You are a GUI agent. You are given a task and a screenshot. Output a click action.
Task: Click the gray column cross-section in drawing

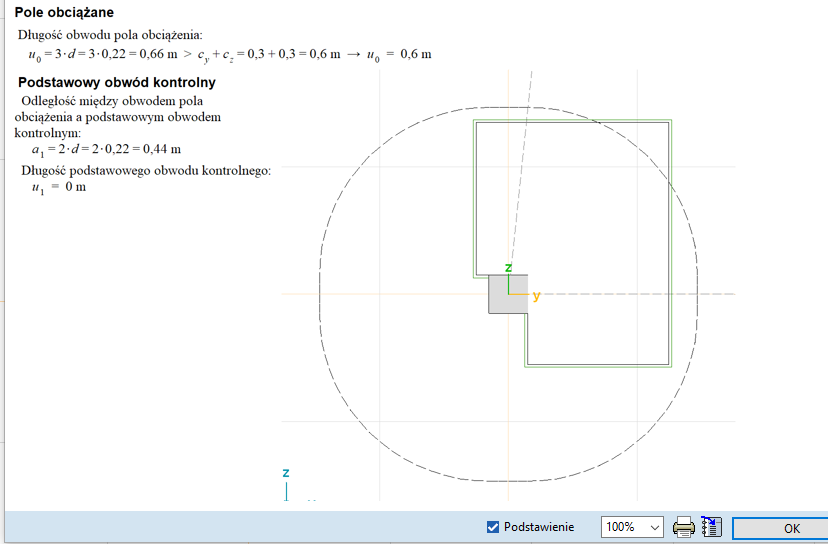[x=507, y=294]
